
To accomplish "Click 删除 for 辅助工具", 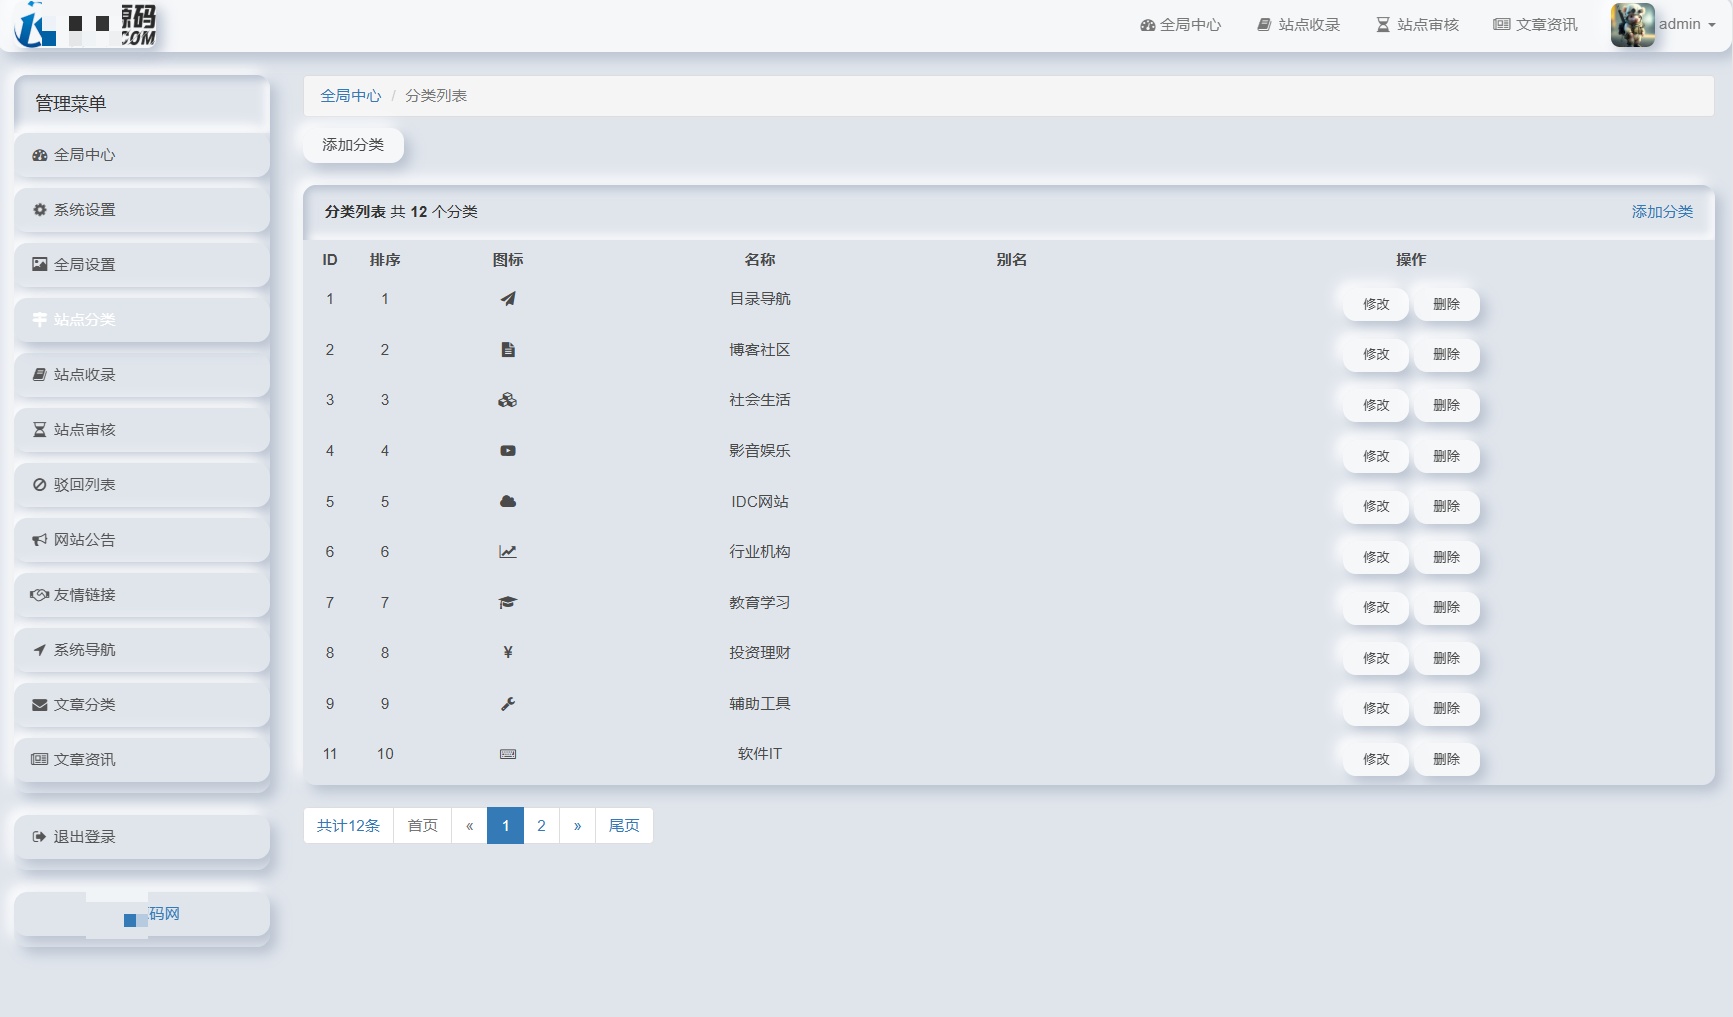I will point(1446,708).
